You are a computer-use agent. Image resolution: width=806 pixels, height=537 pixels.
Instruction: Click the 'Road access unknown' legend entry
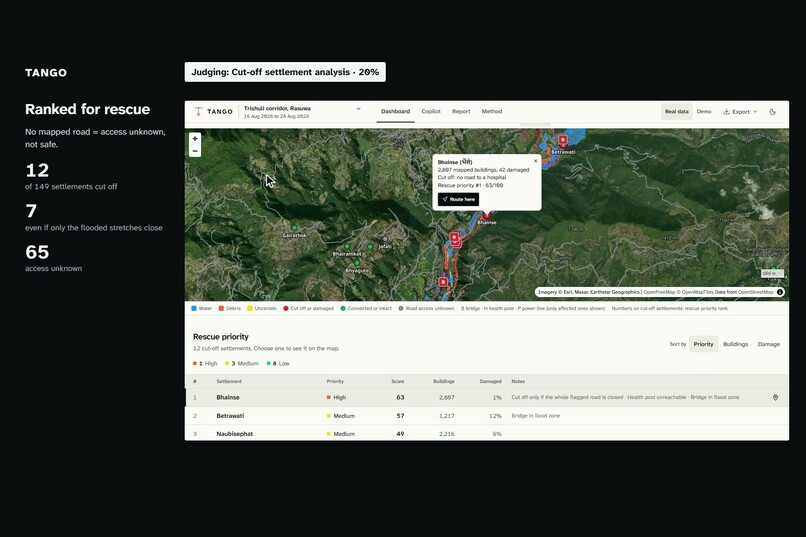click(426, 308)
